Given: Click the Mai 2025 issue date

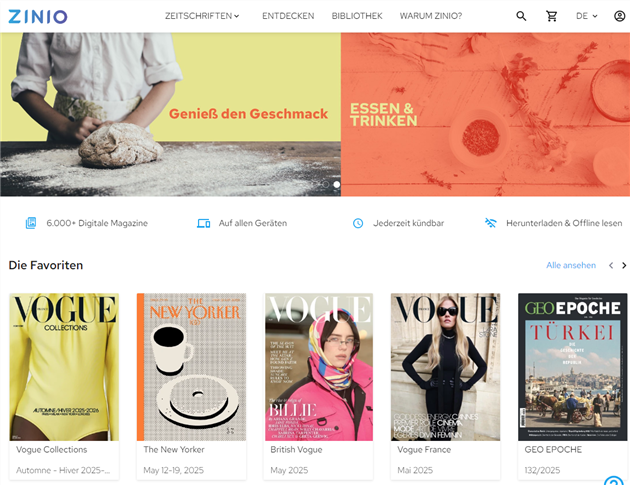Looking at the screenshot, I should tap(415, 470).
